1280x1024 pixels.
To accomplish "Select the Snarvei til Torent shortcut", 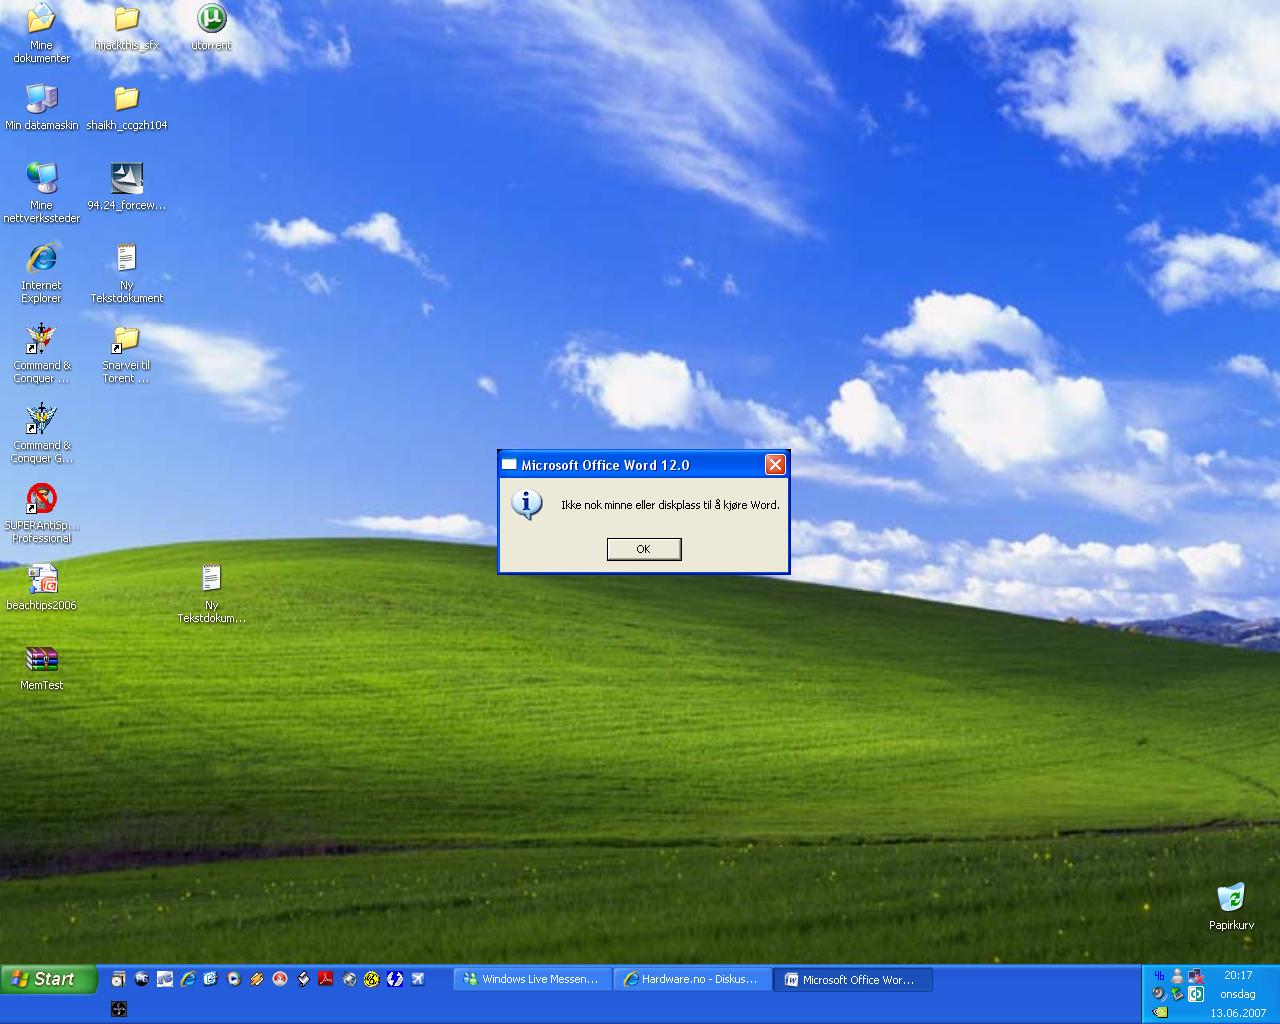I will click(x=126, y=353).
